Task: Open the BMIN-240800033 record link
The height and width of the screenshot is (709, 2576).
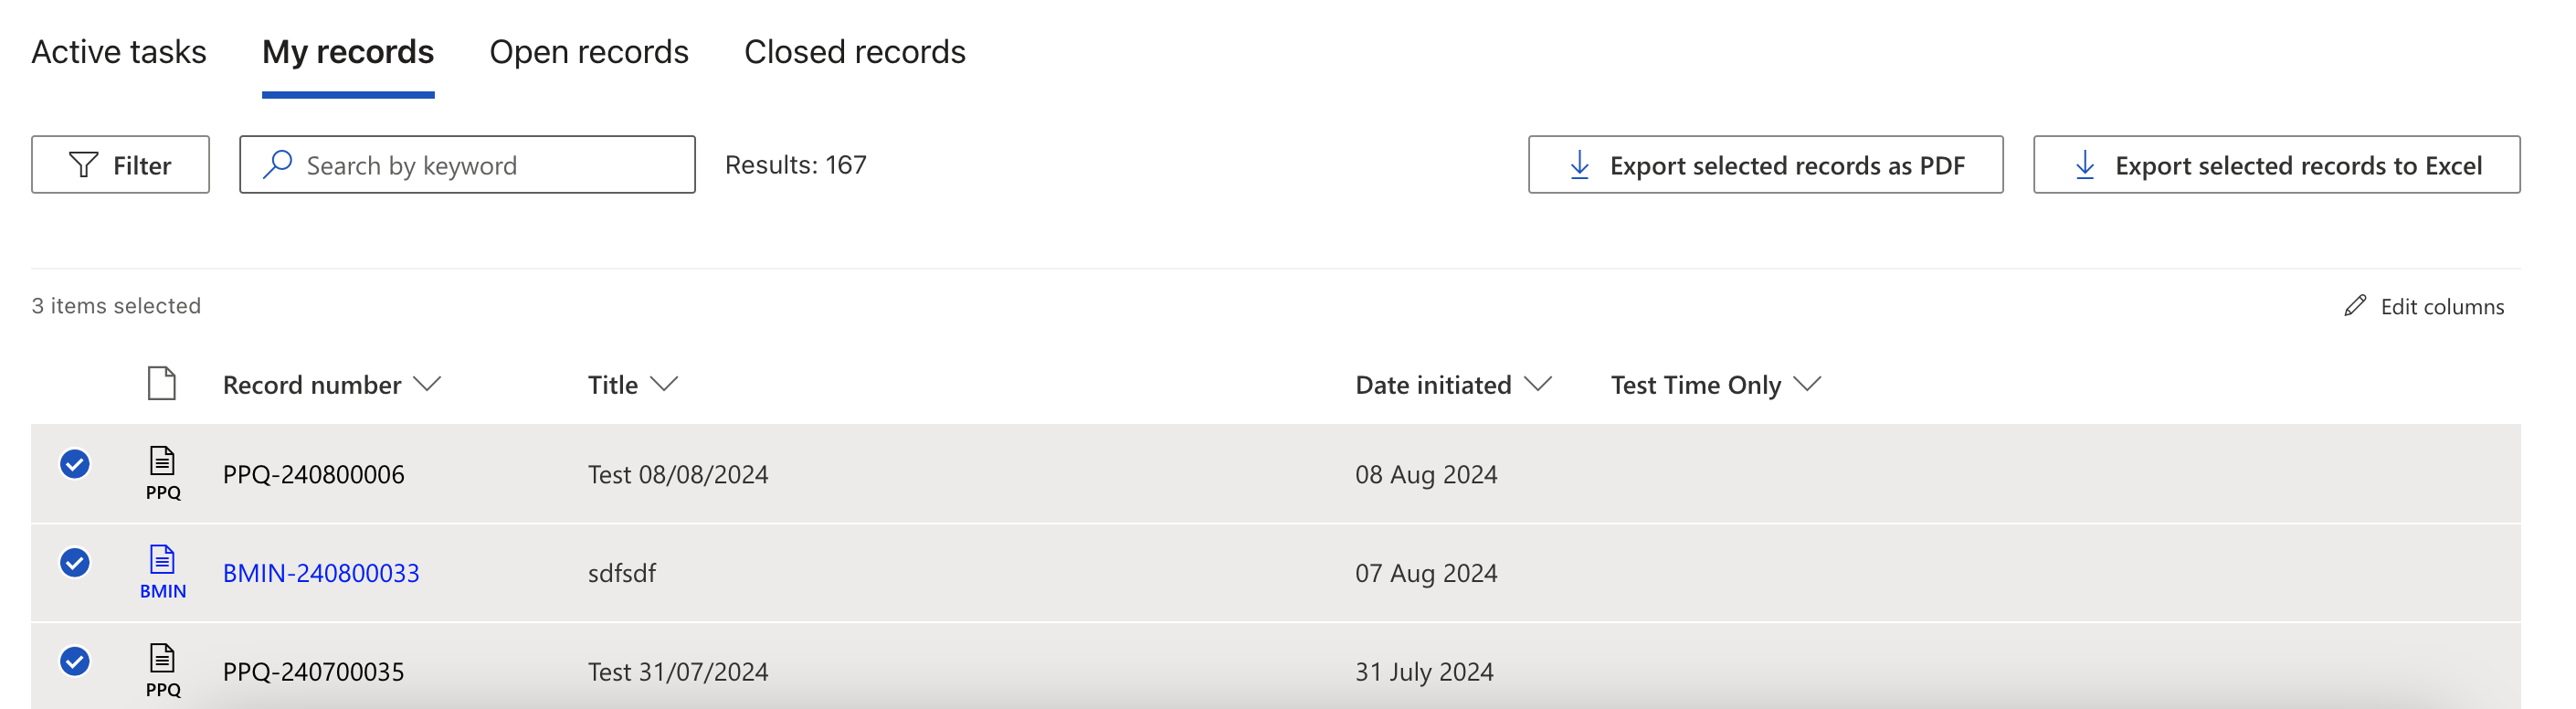Action: click(x=321, y=573)
